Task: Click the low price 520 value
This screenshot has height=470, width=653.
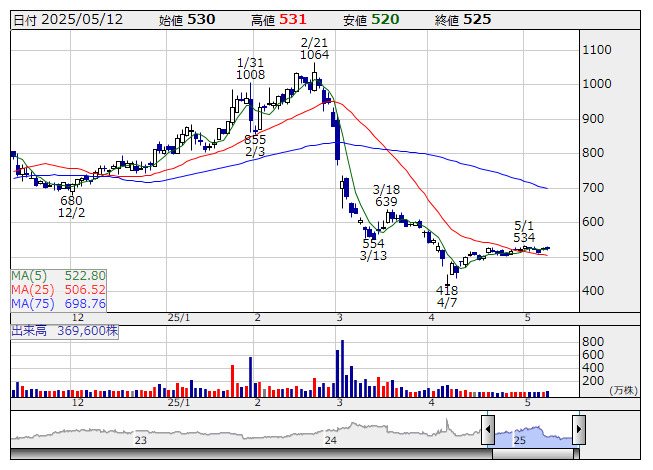Action: (x=385, y=20)
